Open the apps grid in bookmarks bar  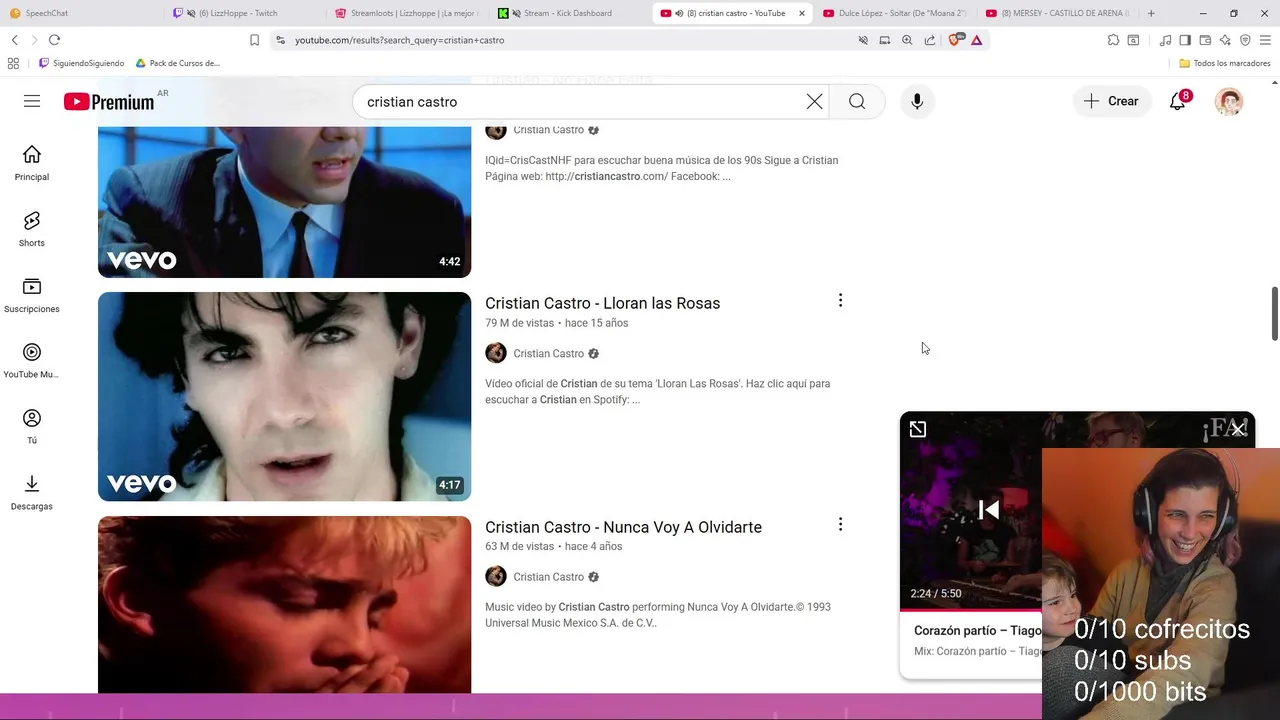(13, 63)
